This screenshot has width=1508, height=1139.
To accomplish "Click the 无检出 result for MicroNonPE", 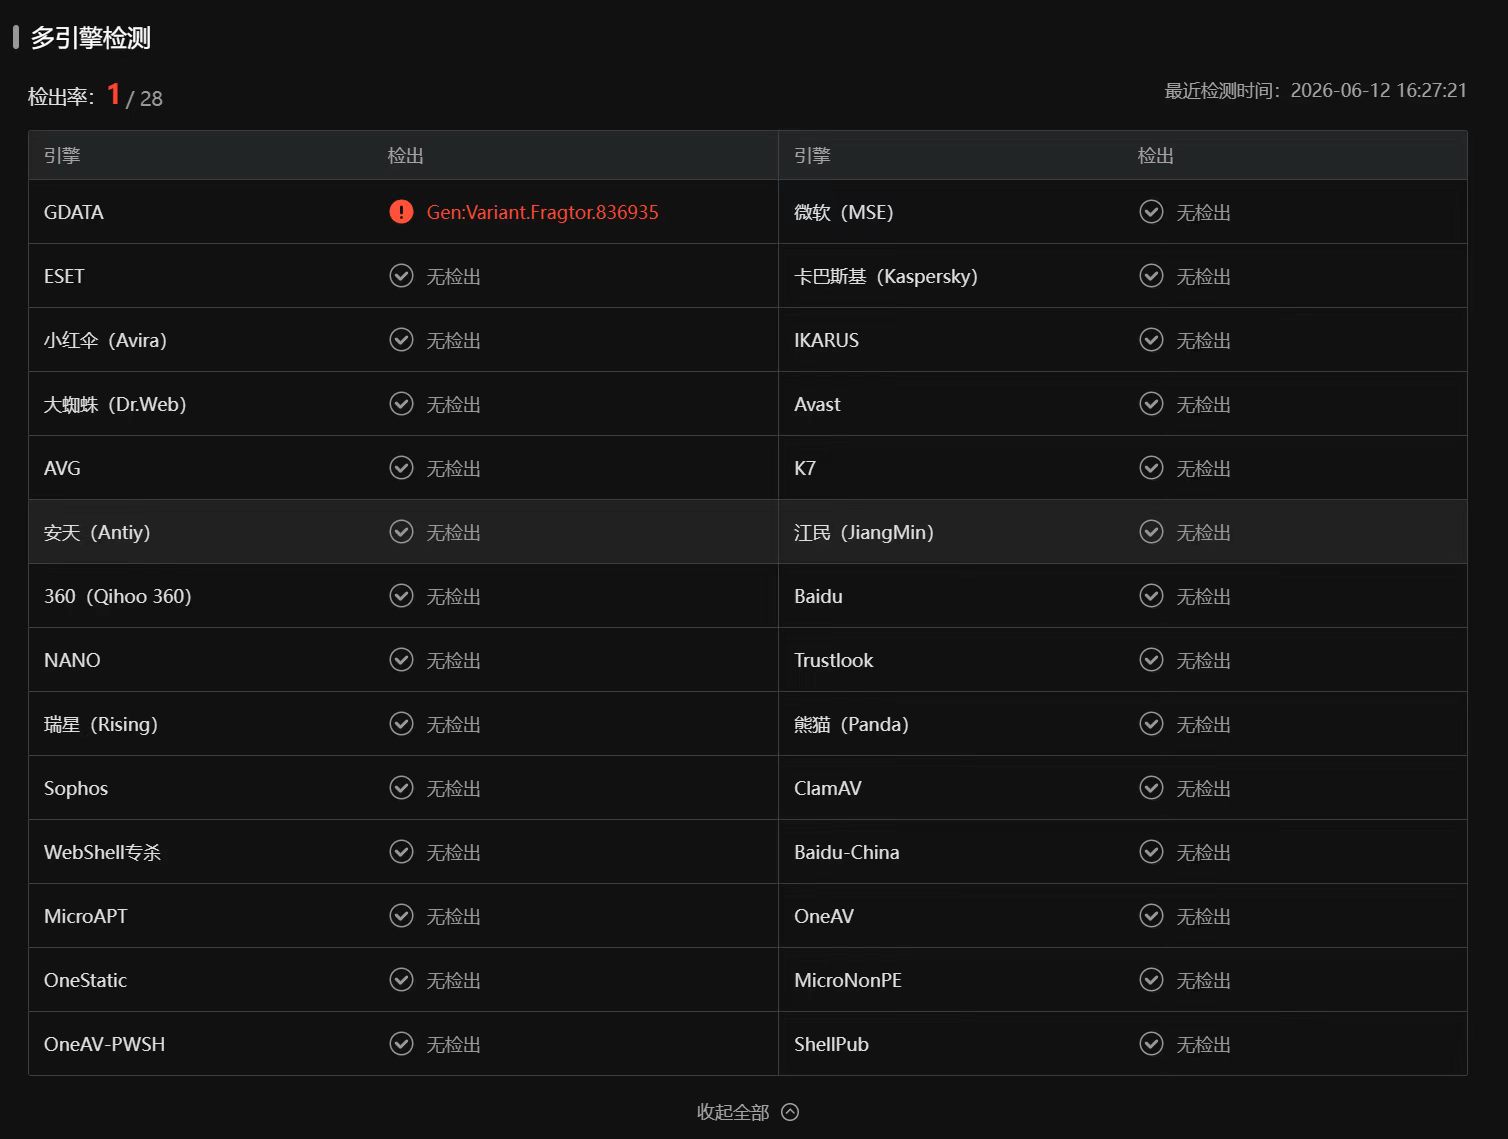I will (1203, 981).
